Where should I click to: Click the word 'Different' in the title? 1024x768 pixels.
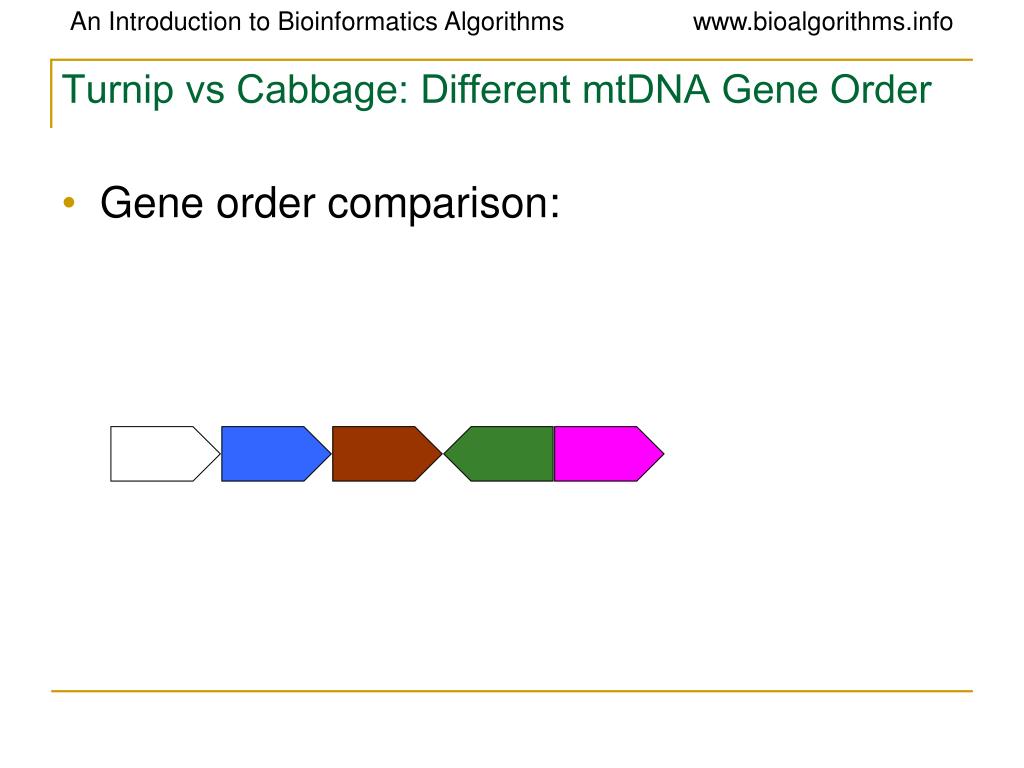[496, 89]
